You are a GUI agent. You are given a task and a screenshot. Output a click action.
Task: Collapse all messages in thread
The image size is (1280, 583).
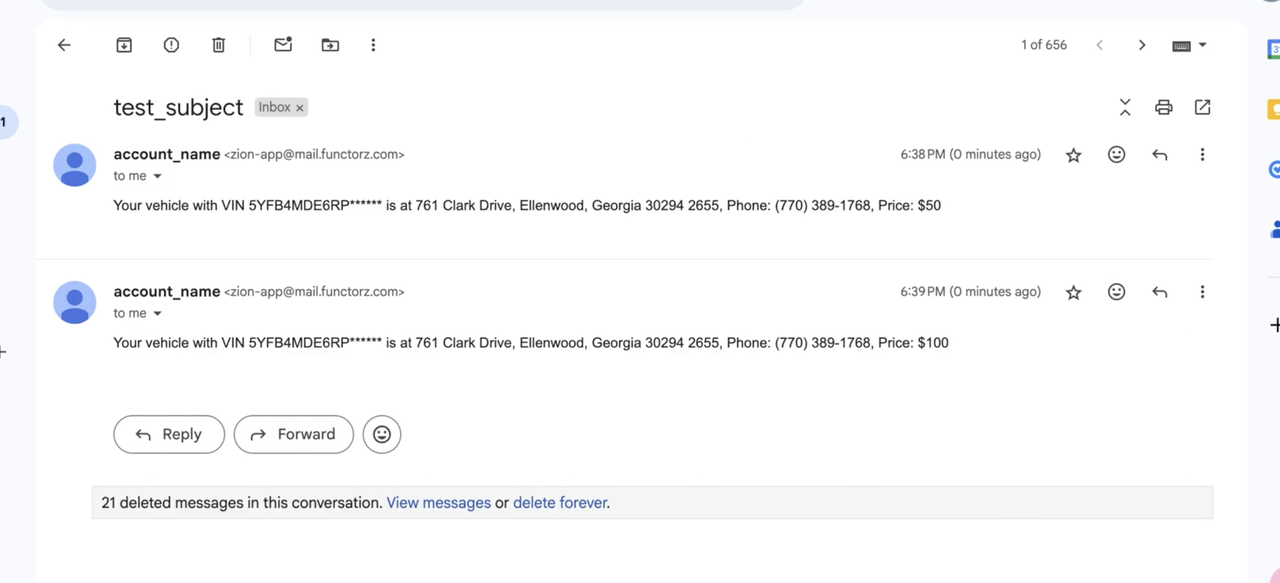tap(1125, 107)
